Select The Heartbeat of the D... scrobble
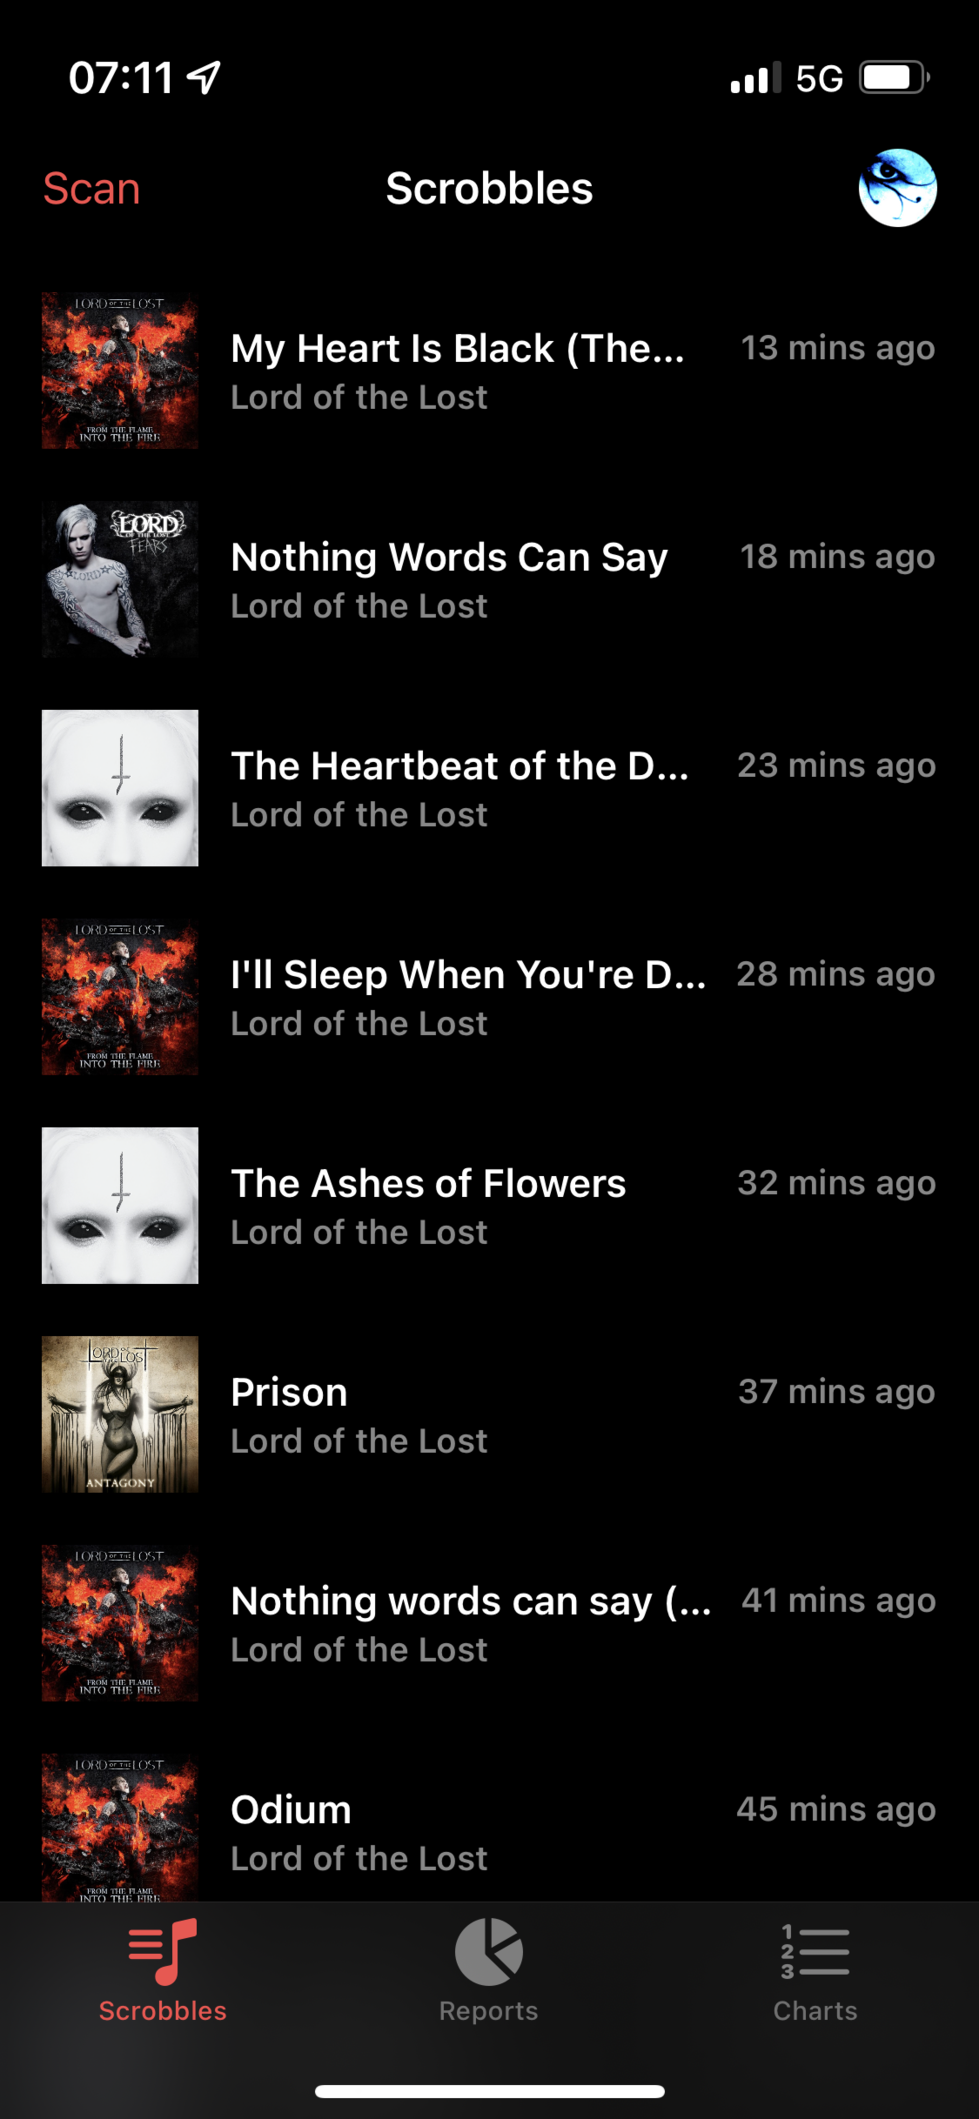 (460, 767)
